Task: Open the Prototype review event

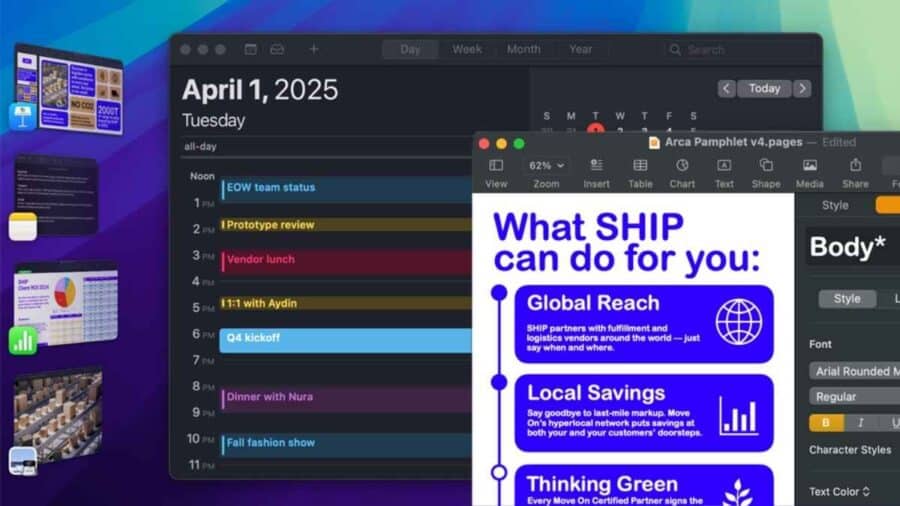Action: pos(346,225)
